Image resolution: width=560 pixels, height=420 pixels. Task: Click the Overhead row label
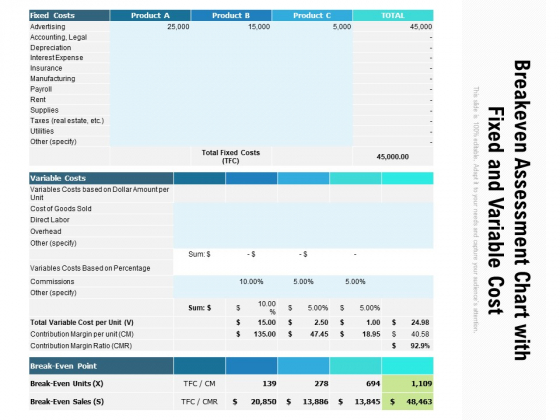46,231
